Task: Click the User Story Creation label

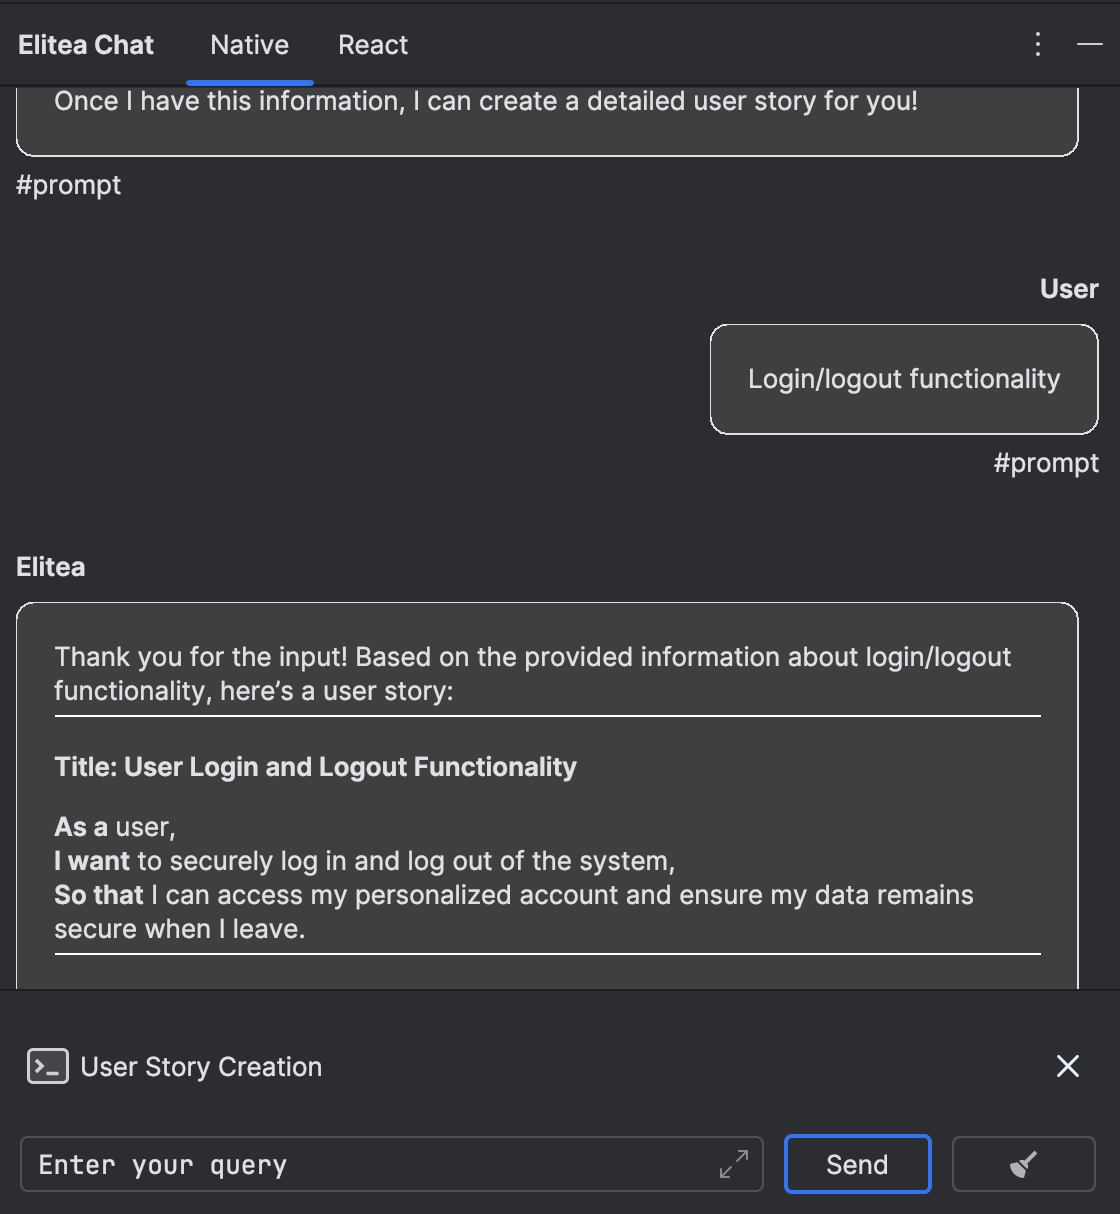Action: pos(201,1067)
